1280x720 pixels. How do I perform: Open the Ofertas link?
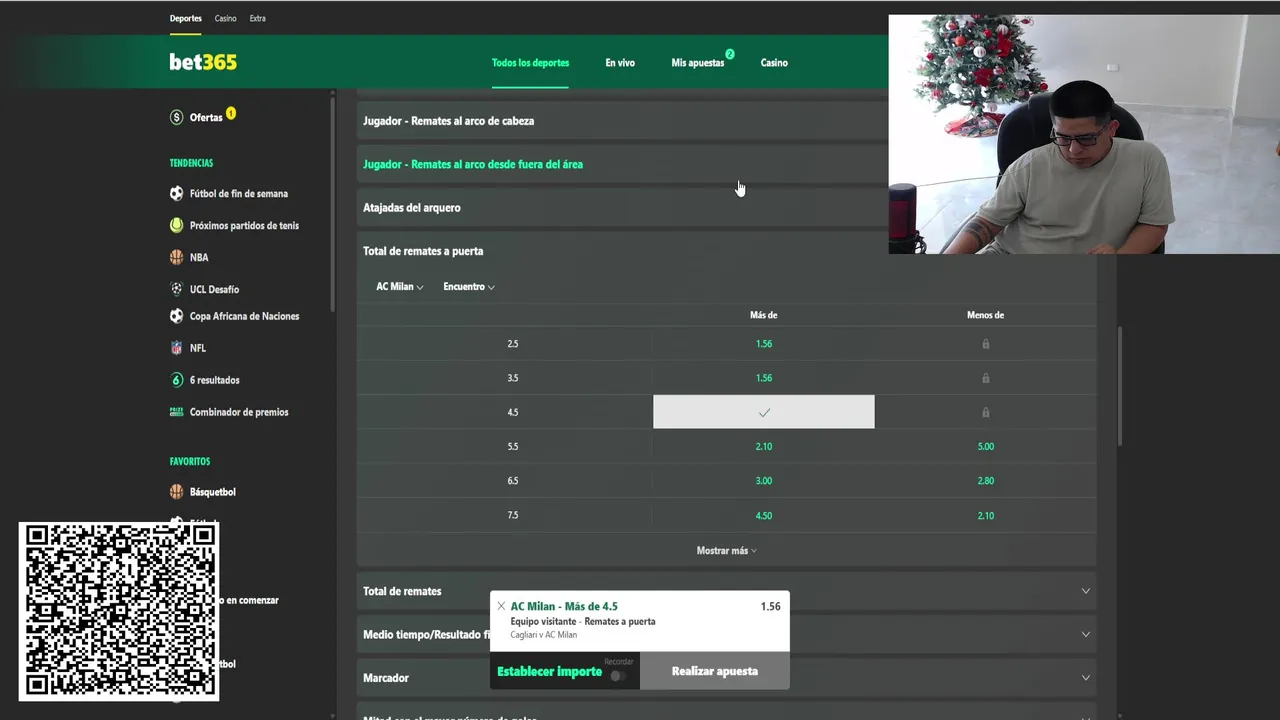click(206, 117)
